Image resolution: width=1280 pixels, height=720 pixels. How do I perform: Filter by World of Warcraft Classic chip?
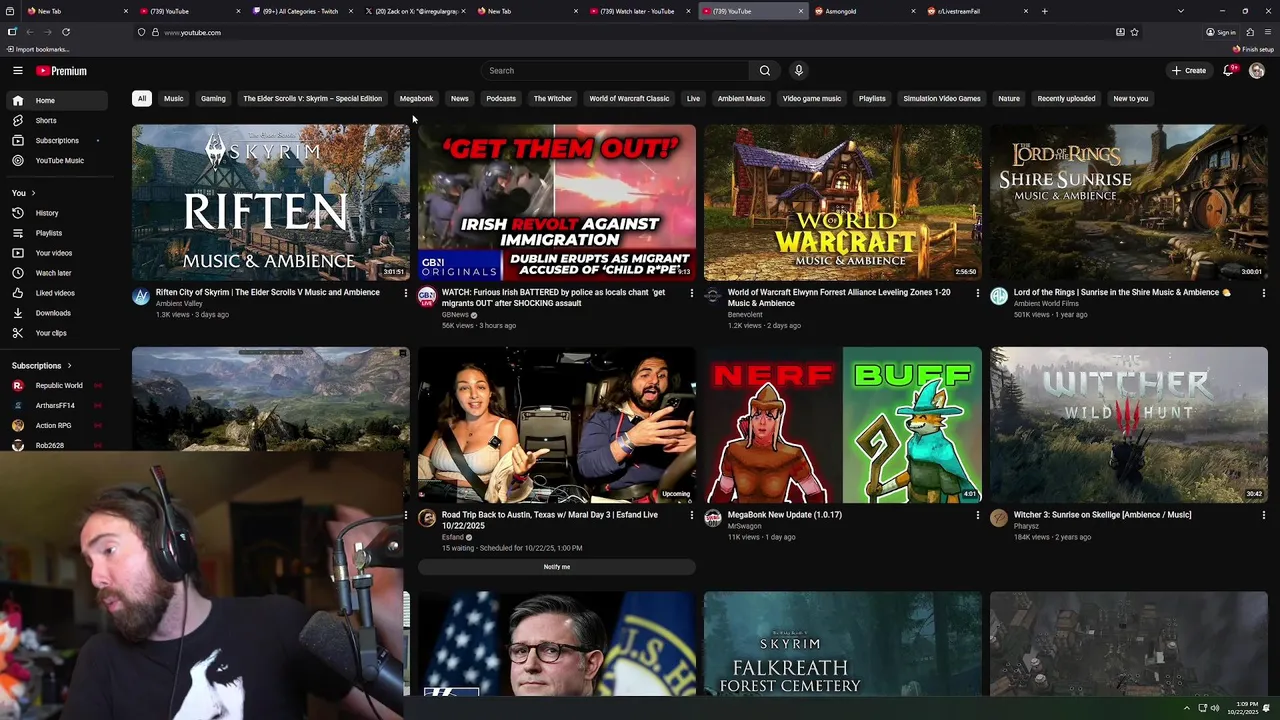629,99
